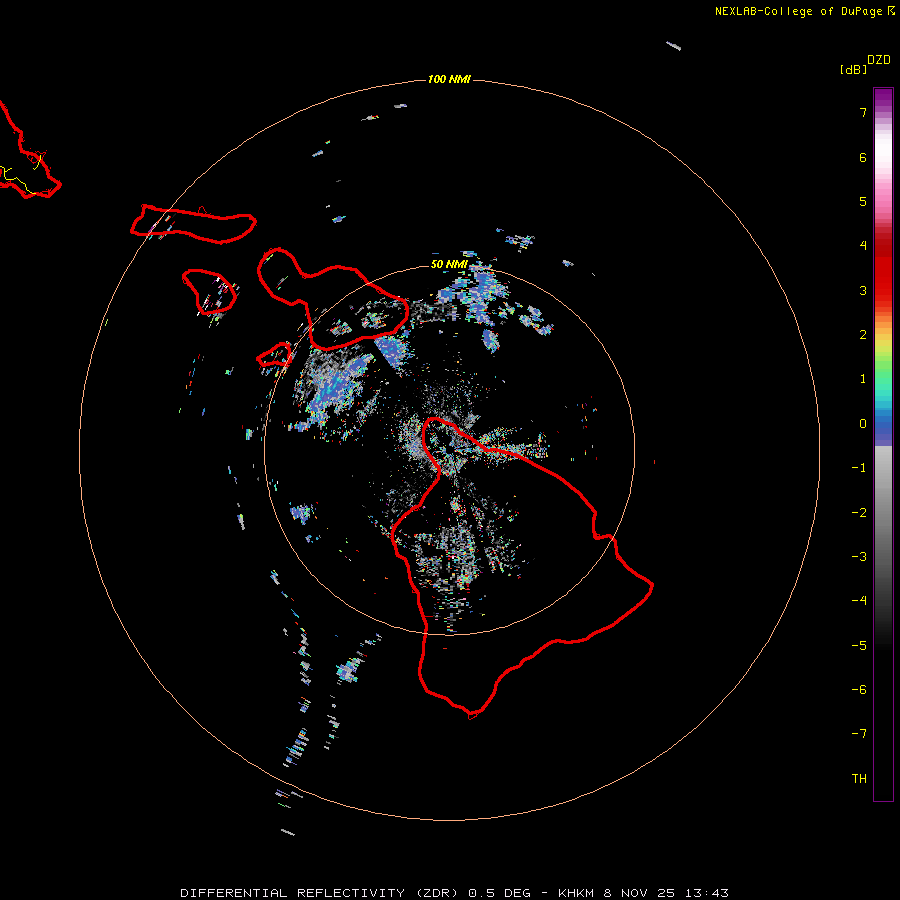Select the DZD legend title

coord(879,60)
